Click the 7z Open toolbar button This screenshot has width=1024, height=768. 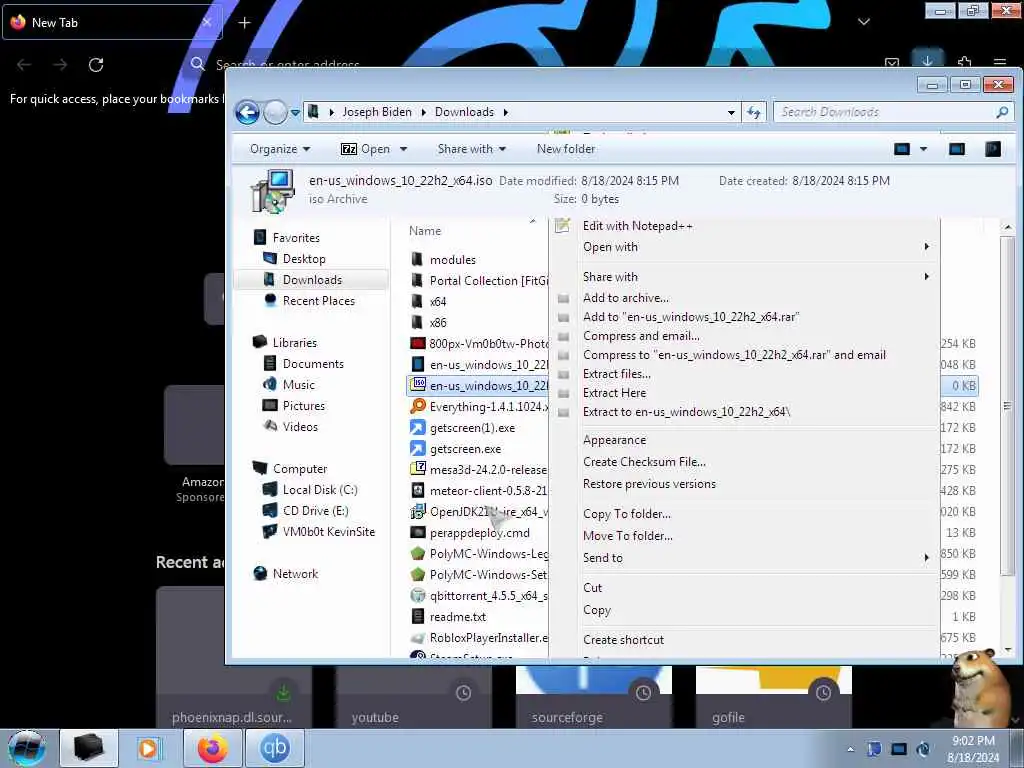[x=366, y=150]
